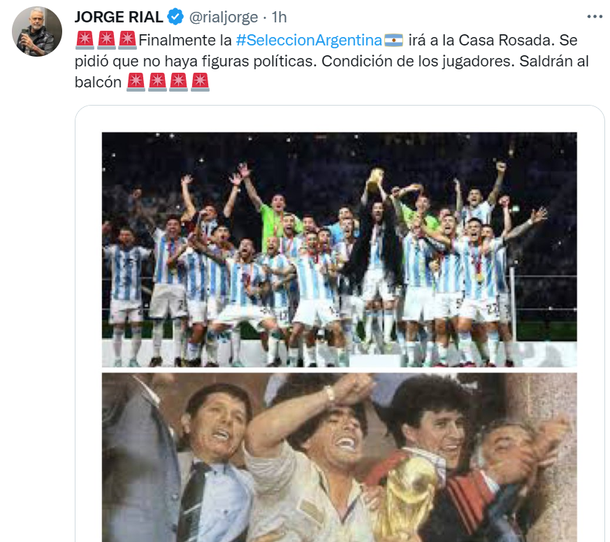Open the @rialjorge handle link
The image size is (610, 542).
223,17
